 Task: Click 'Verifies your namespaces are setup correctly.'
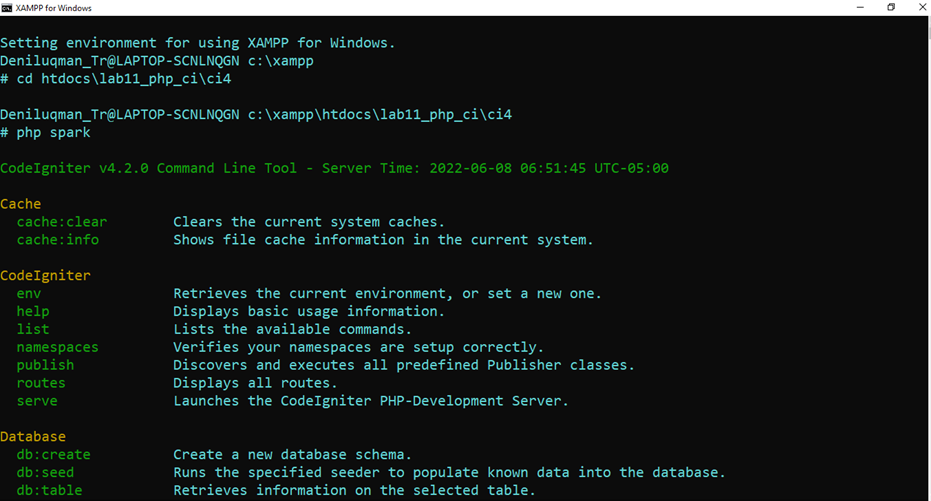pos(358,347)
